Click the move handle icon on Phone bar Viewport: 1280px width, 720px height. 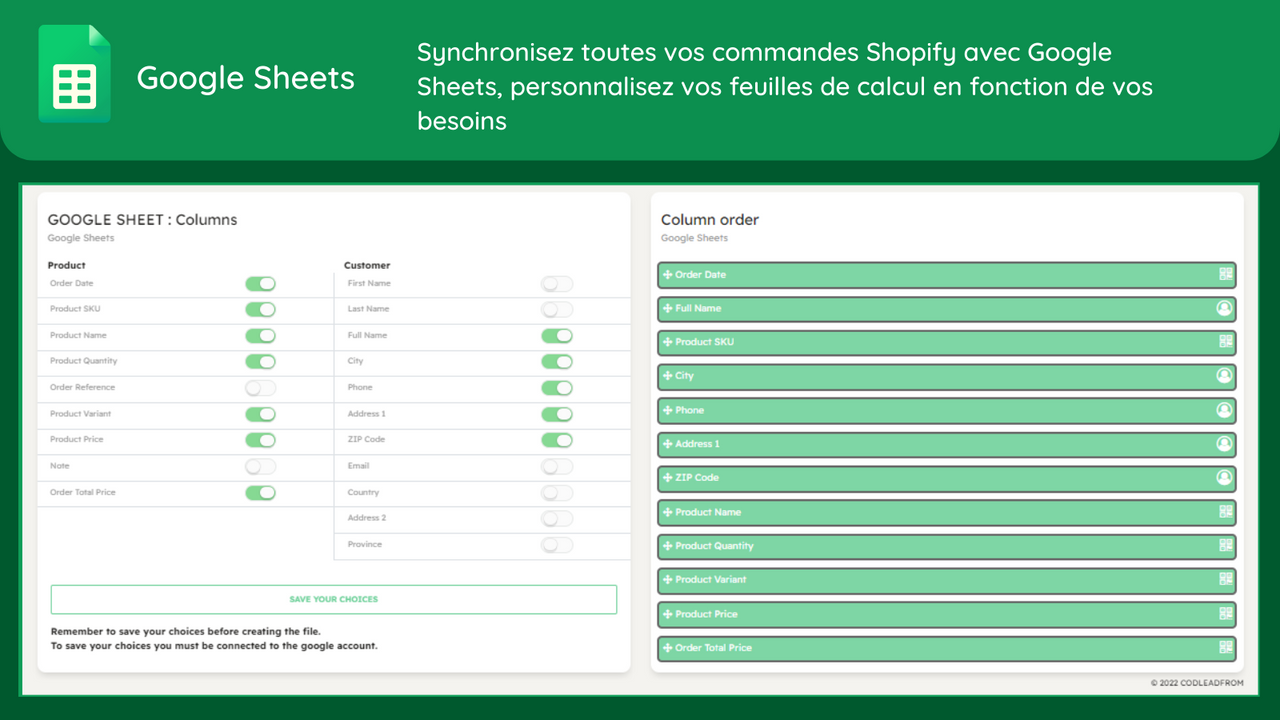pos(668,410)
